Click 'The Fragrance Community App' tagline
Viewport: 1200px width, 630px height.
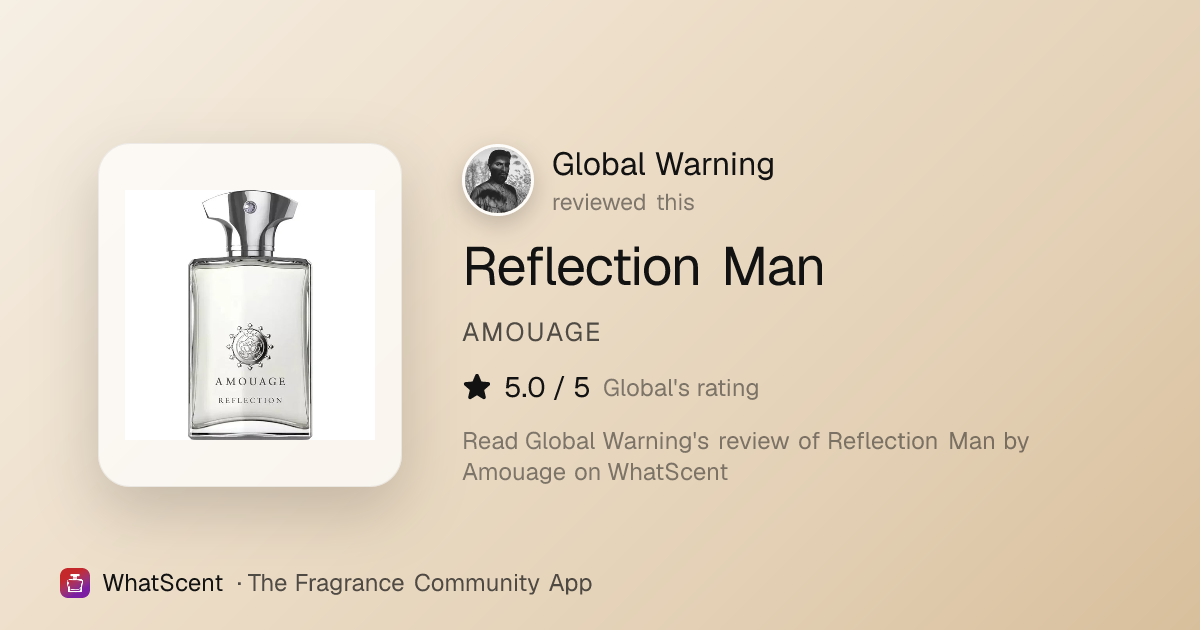coord(420,583)
